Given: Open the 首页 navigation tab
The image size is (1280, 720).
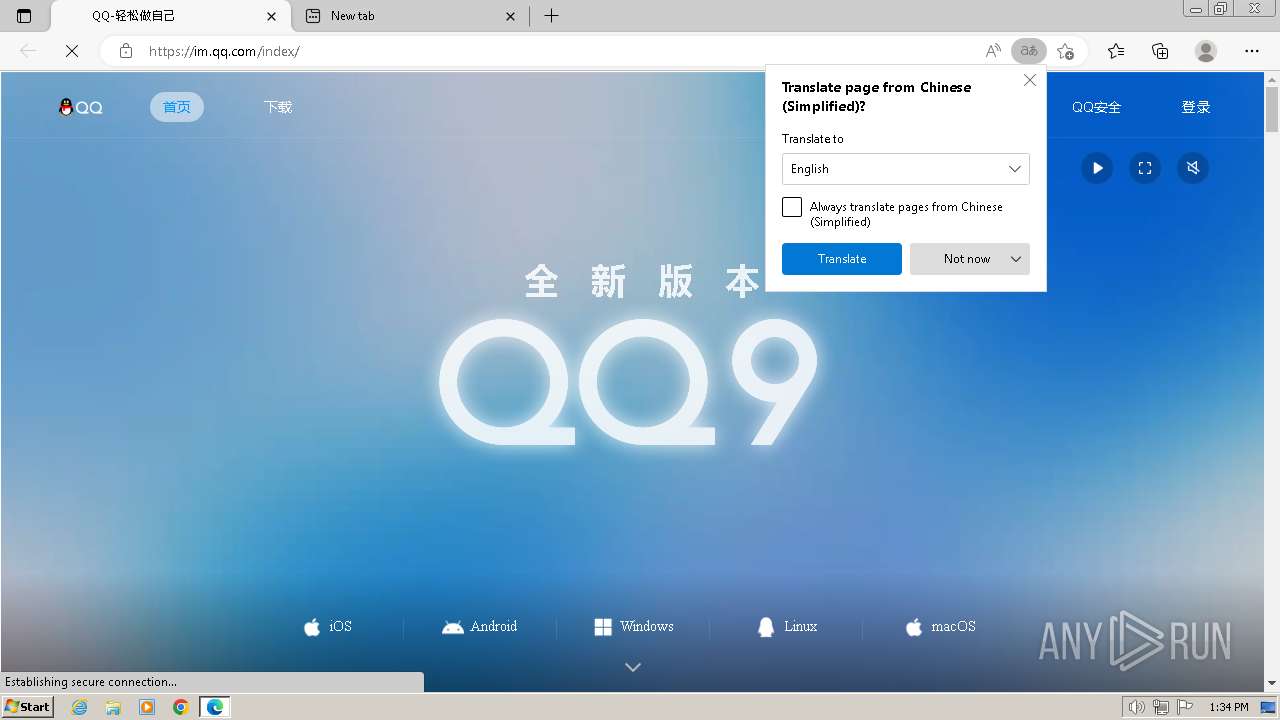Looking at the screenshot, I should (177, 107).
